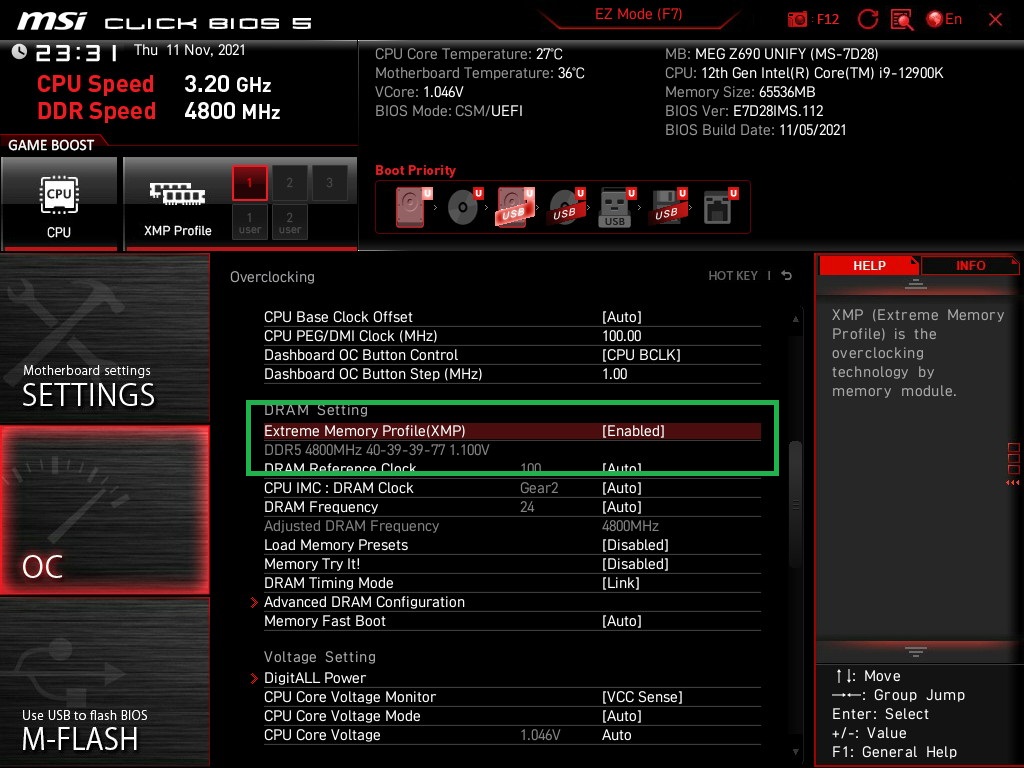The width and height of the screenshot is (1024, 768).
Task: Open CPU IMC : DRAM Clock Auto option
Action: coord(622,488)
